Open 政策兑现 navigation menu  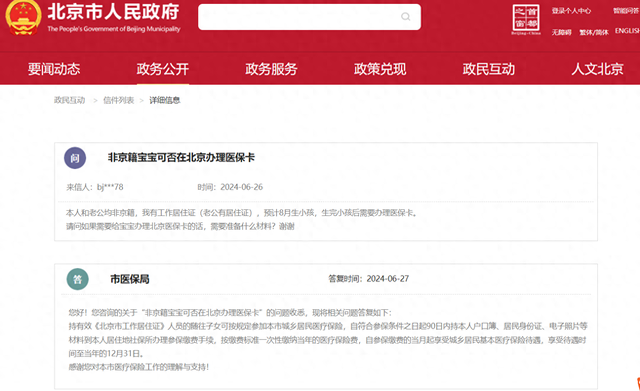pyautogui.click(x=380, y=69)
